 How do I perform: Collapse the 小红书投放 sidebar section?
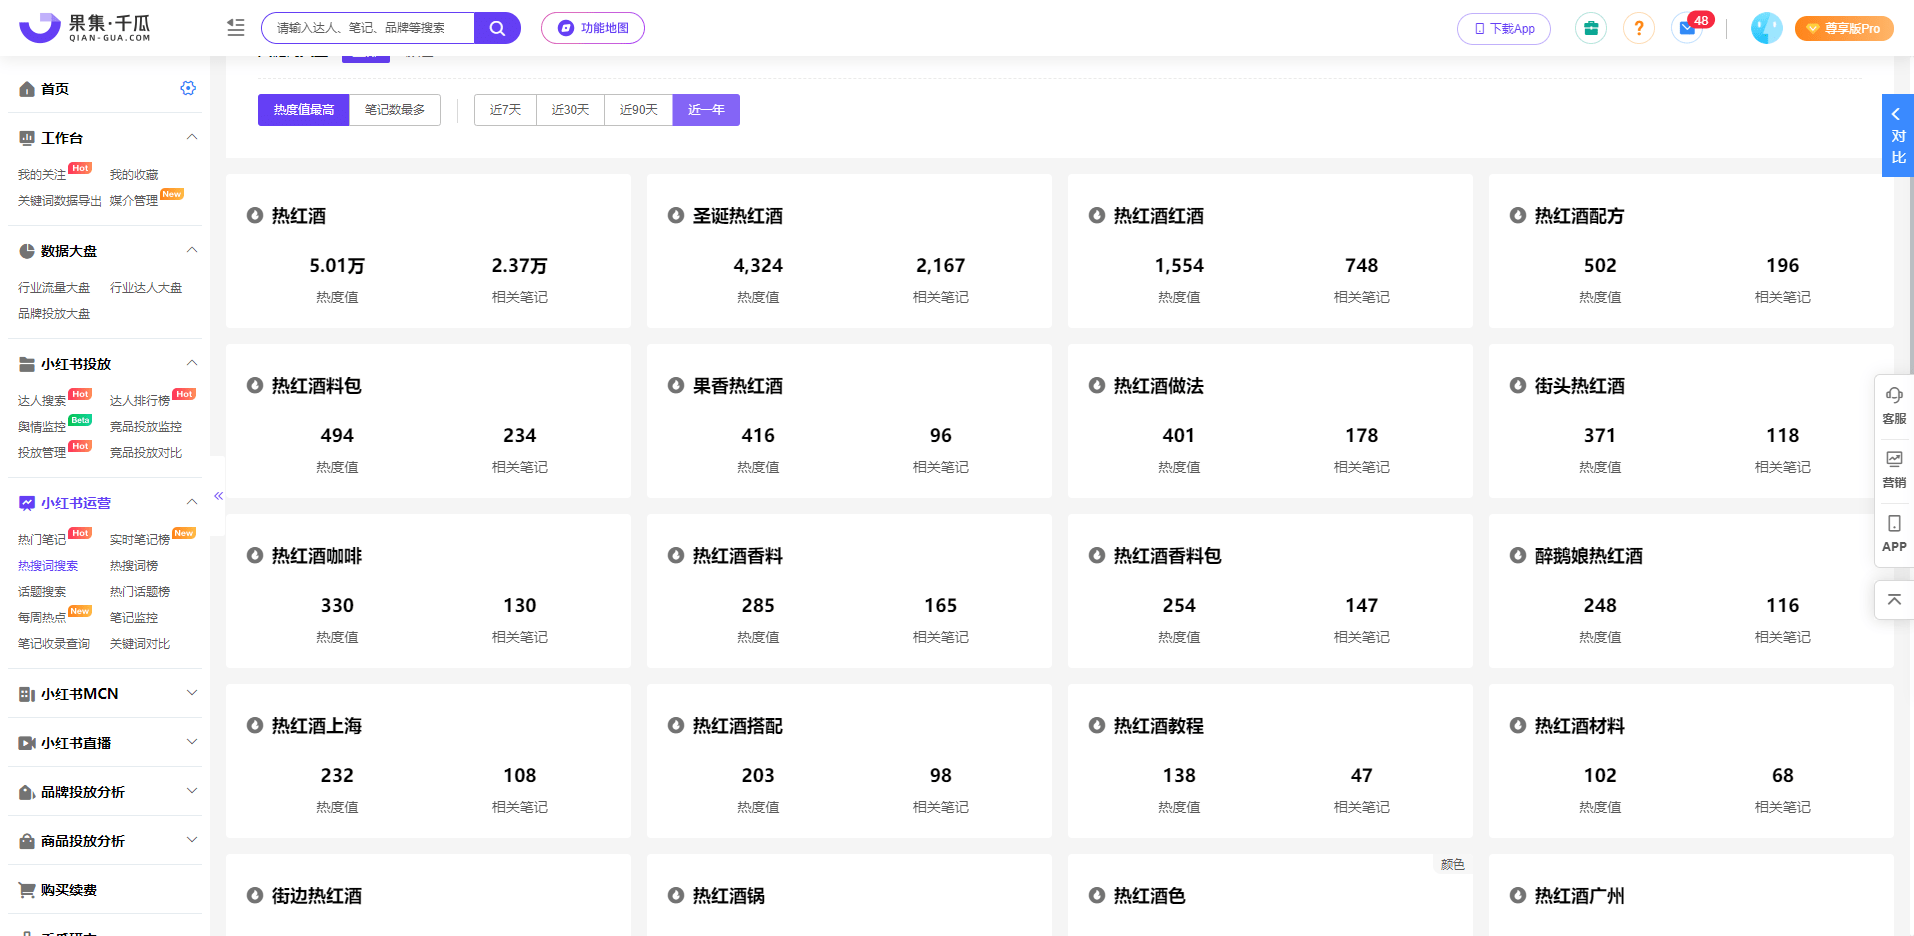point(192,363)
